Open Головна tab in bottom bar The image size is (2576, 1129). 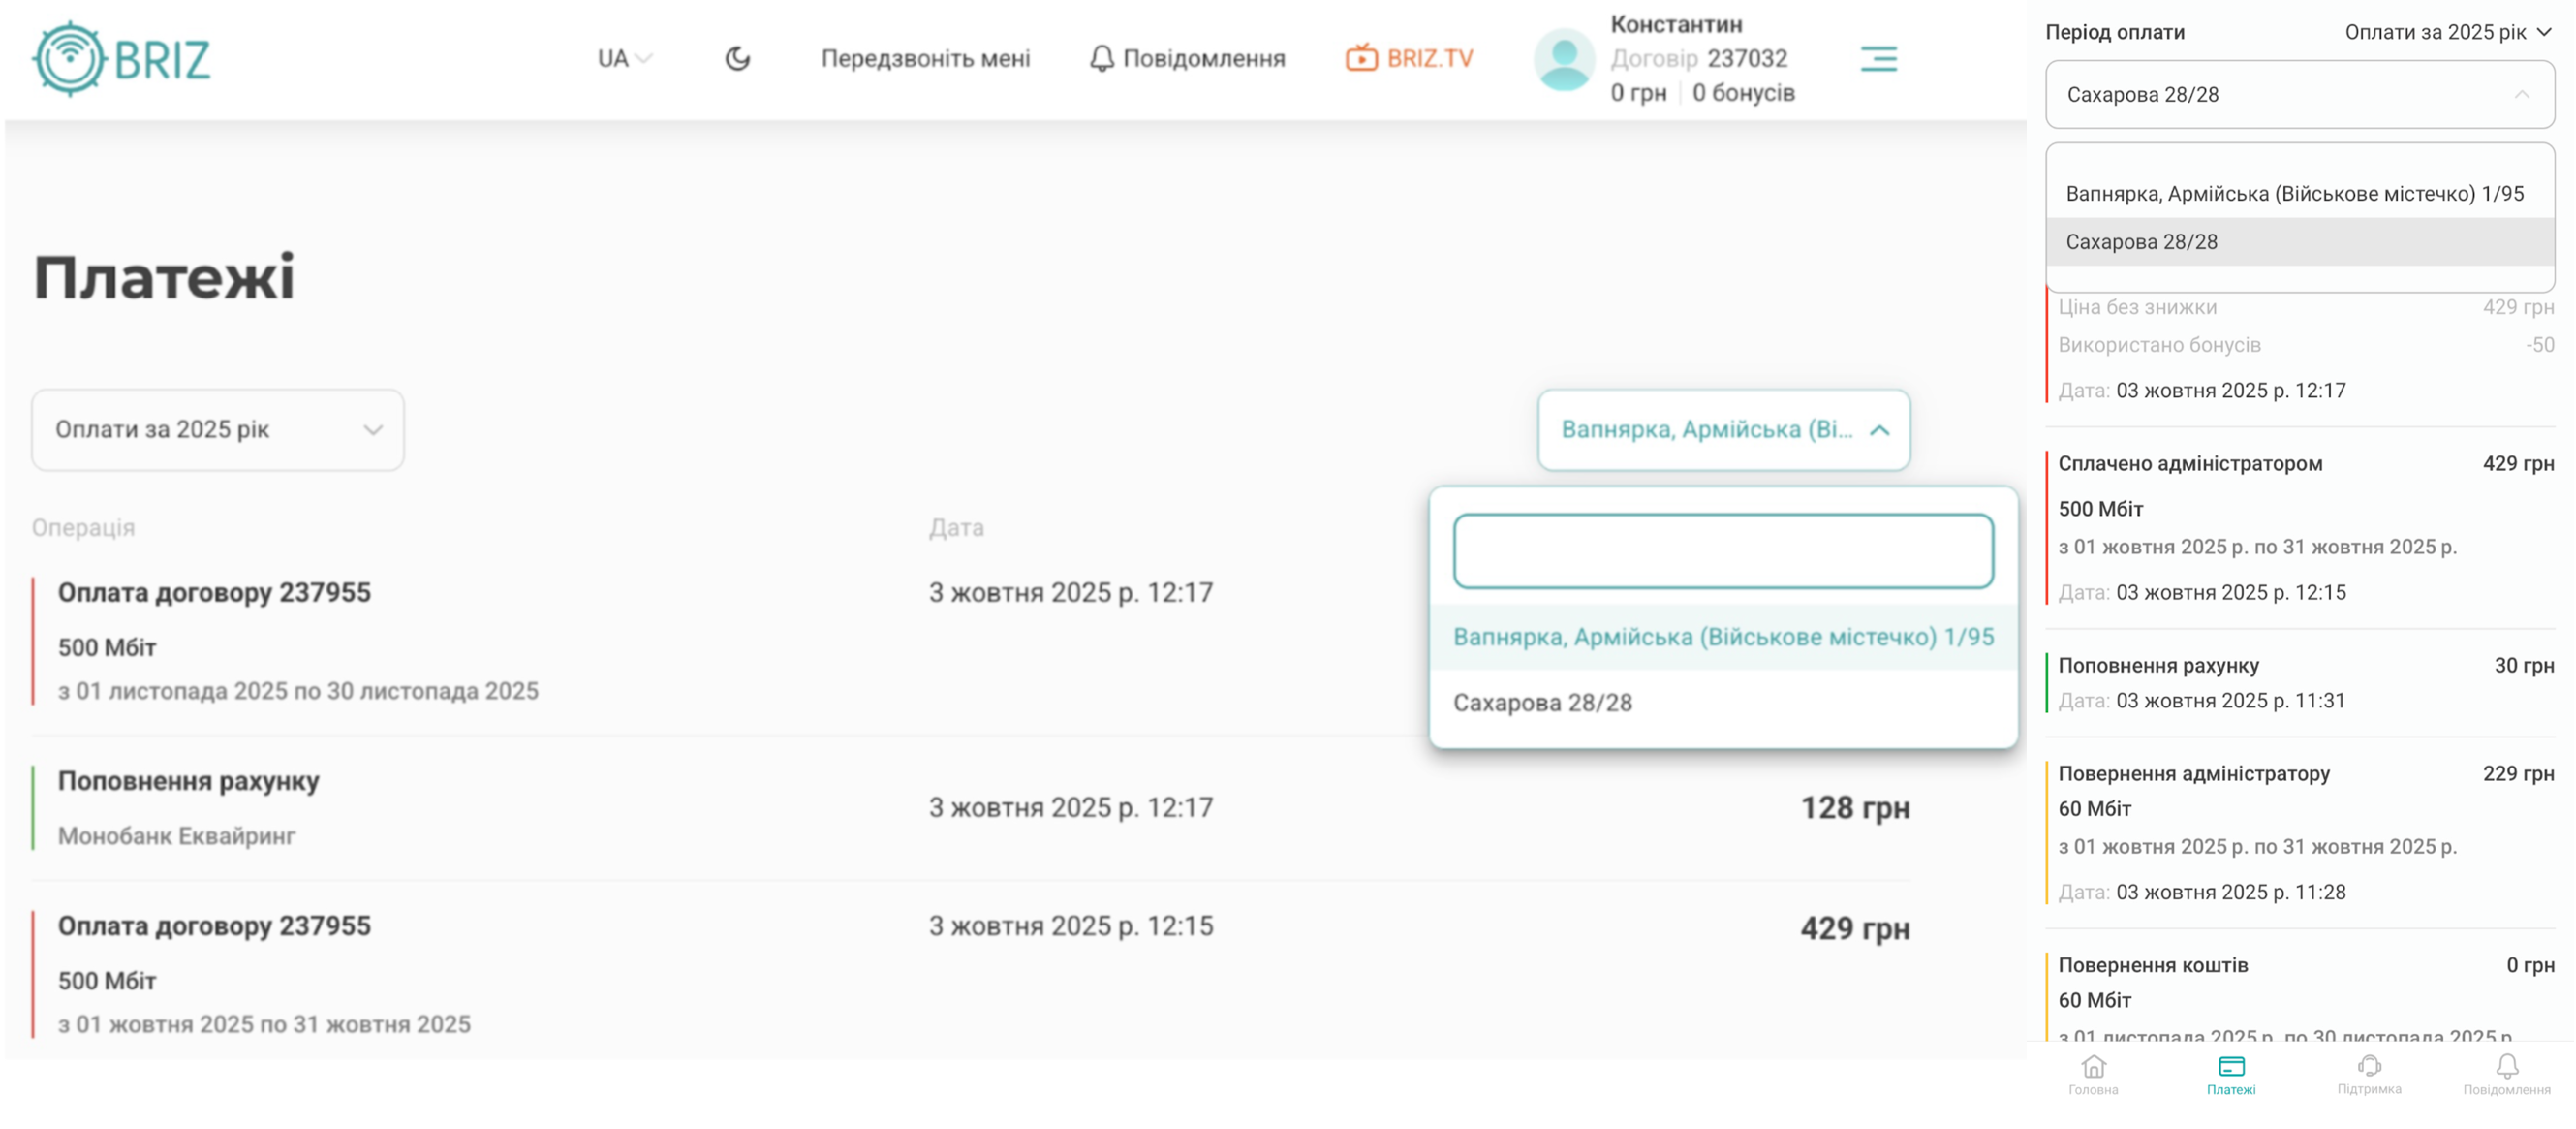(x=2093, y=1074)
